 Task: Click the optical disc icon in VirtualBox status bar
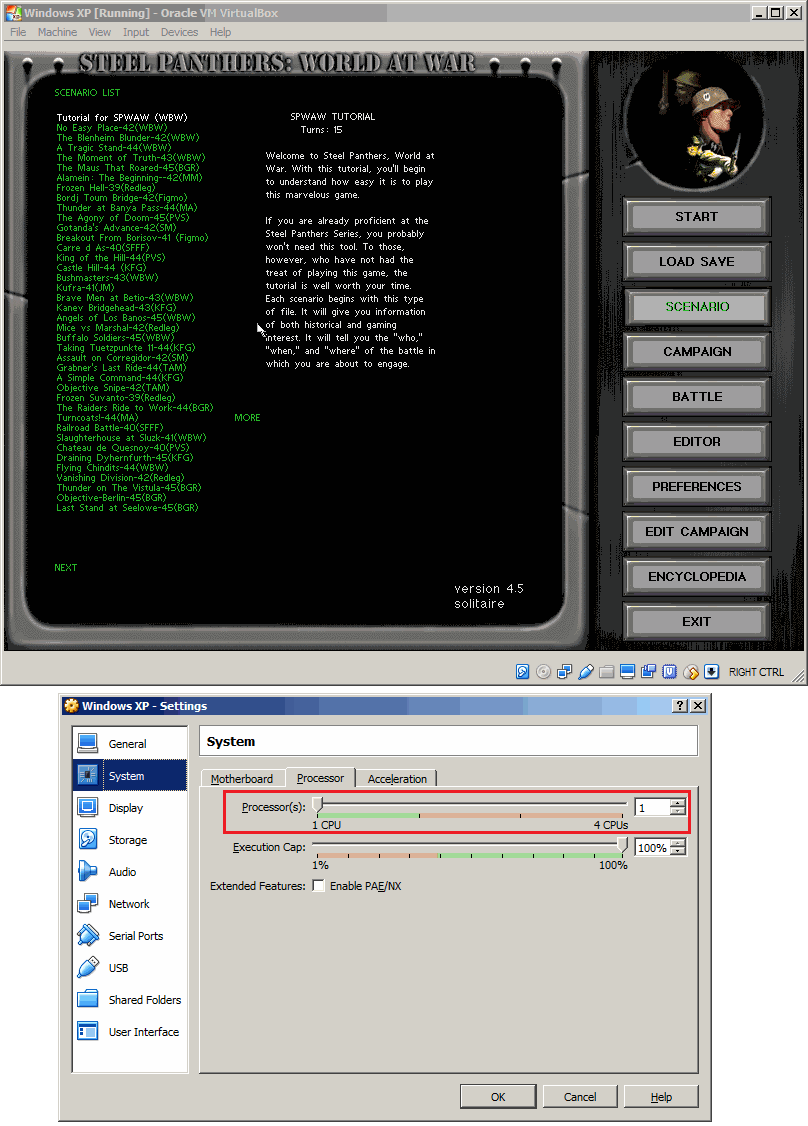tap(544, 671)
